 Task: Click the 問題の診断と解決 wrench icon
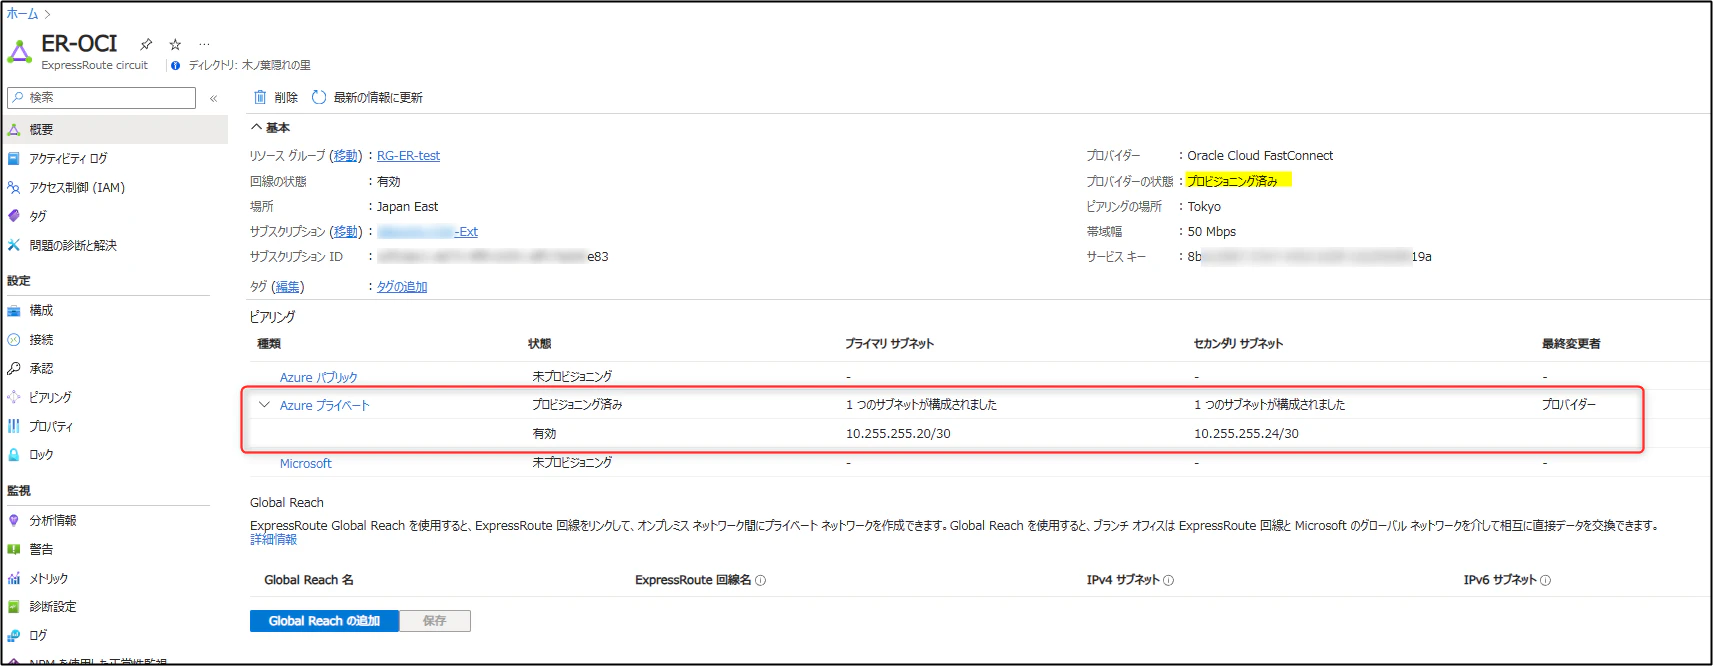coord(14,245)
